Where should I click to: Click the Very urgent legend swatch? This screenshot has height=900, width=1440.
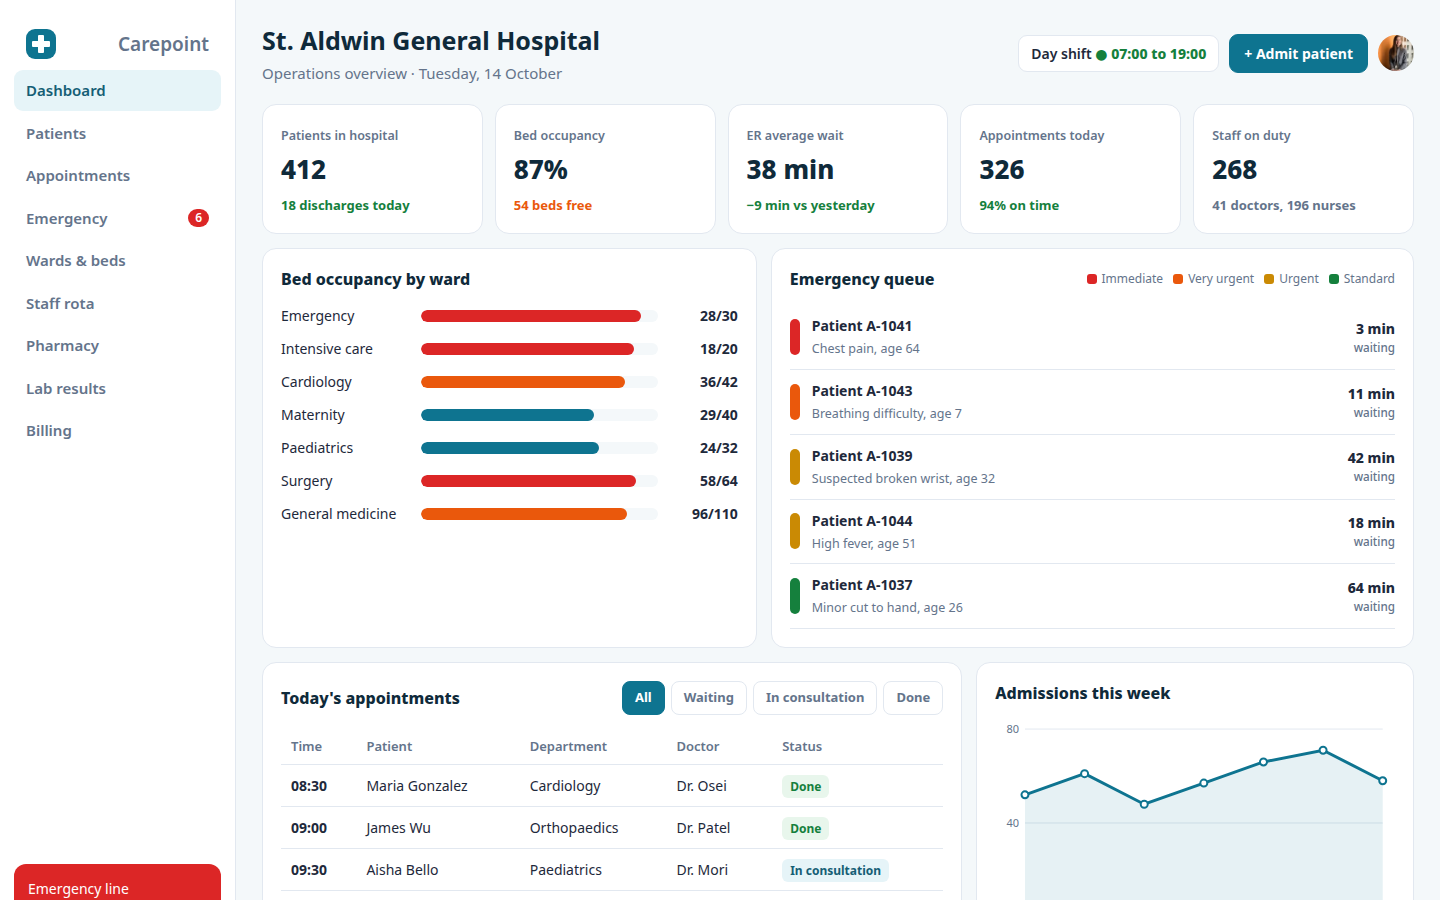[1178, 279]
